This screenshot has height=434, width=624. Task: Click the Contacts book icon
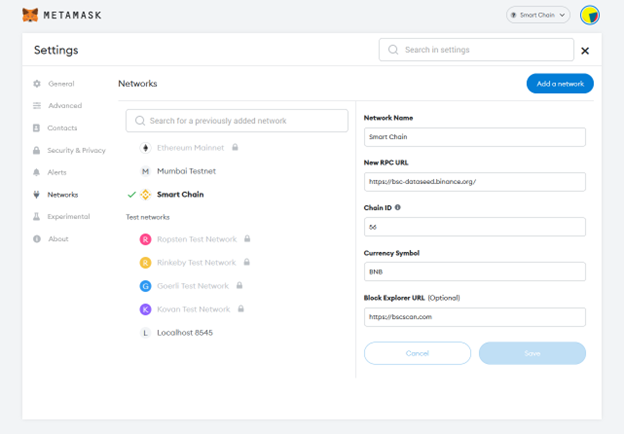[36, 128]
